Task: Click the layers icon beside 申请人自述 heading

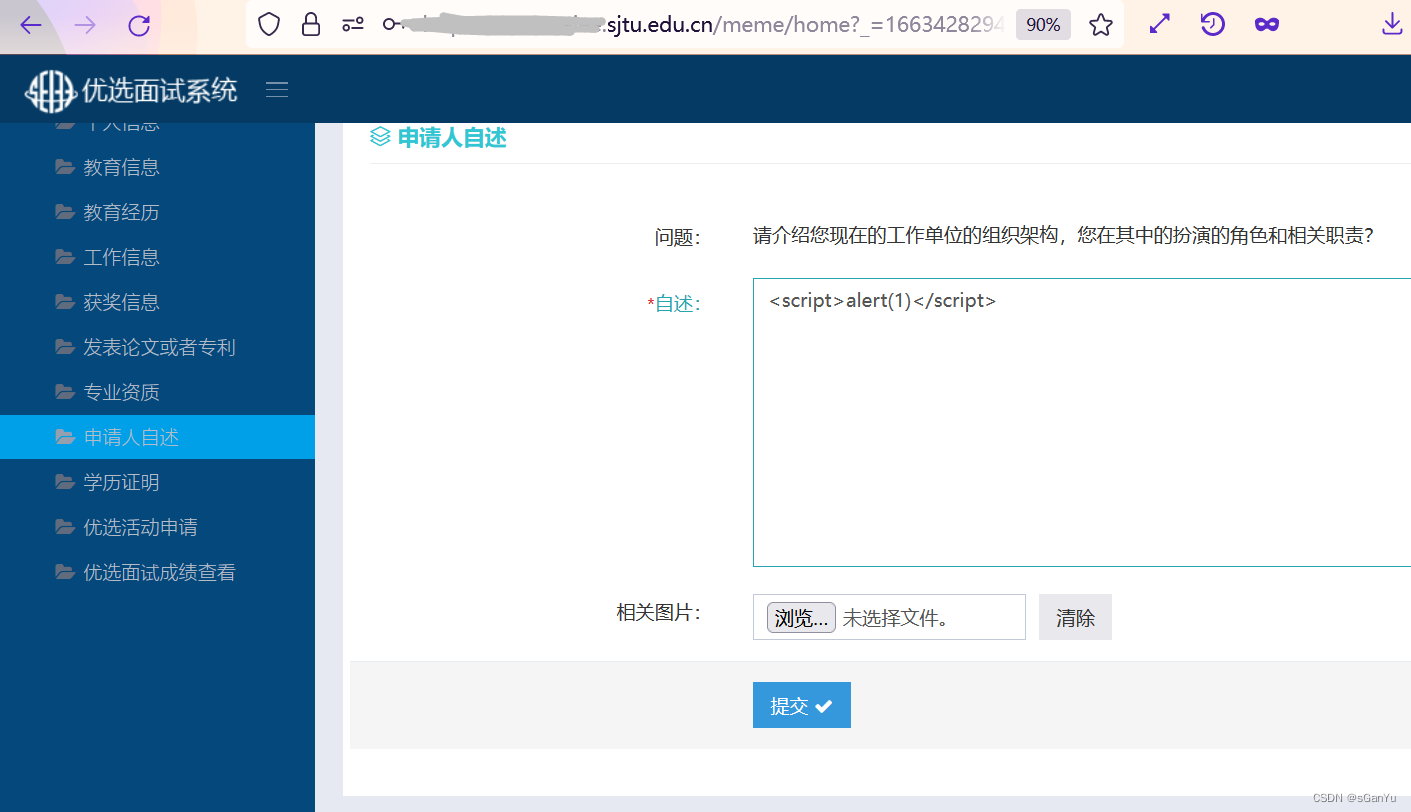Action: pyautogui.click(x=380, y=137)
